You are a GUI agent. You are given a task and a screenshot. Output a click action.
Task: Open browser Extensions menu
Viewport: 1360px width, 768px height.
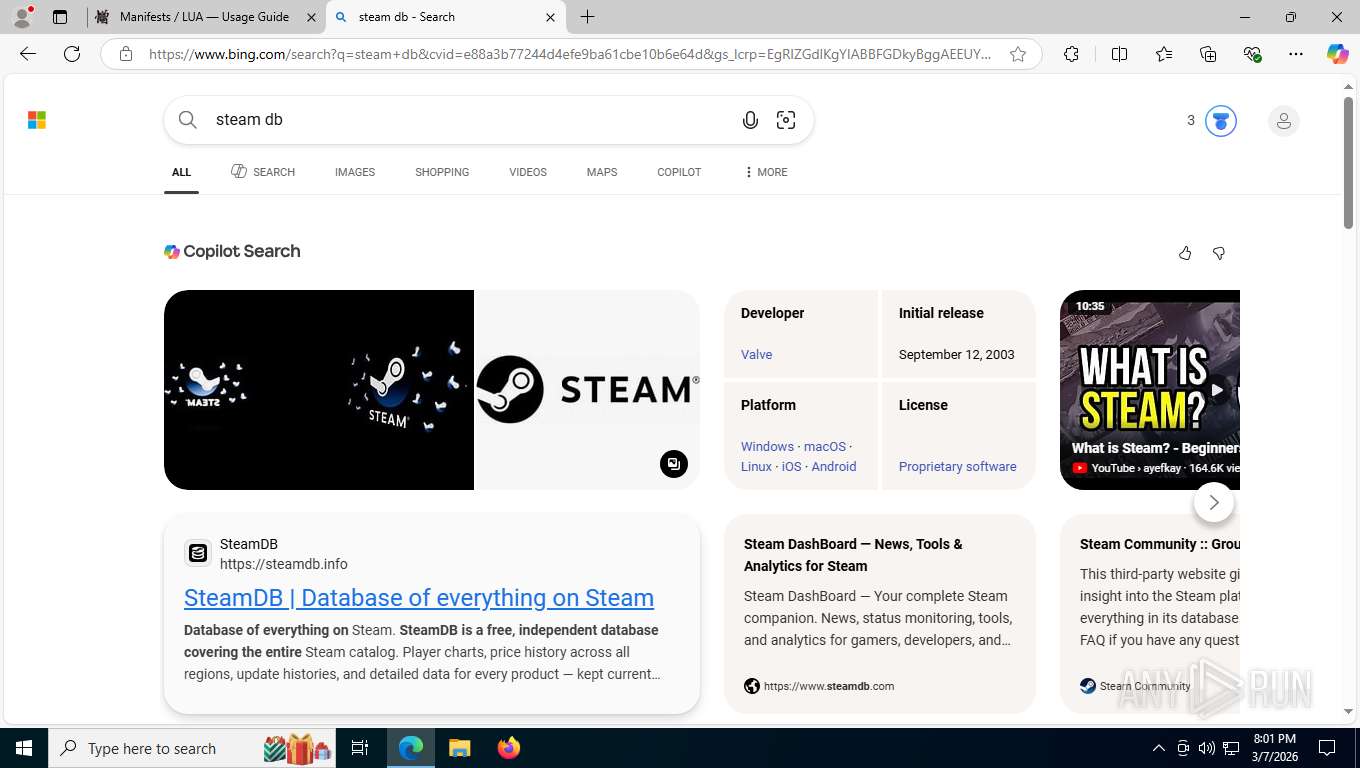(1071, 54)
